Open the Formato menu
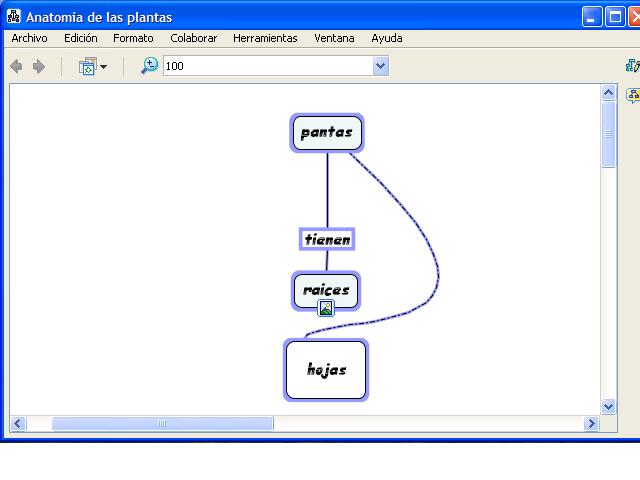This screenshot has height=480, width=640. tap(133, 38)
